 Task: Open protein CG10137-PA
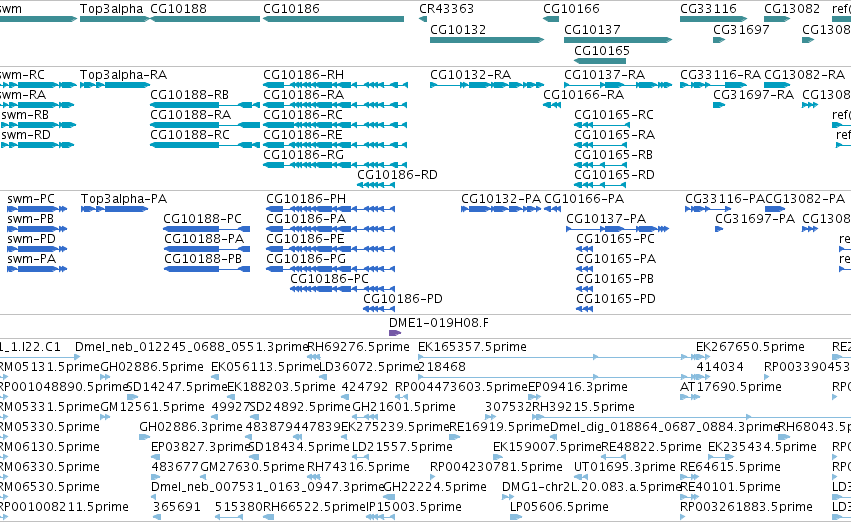pos(618,229)
